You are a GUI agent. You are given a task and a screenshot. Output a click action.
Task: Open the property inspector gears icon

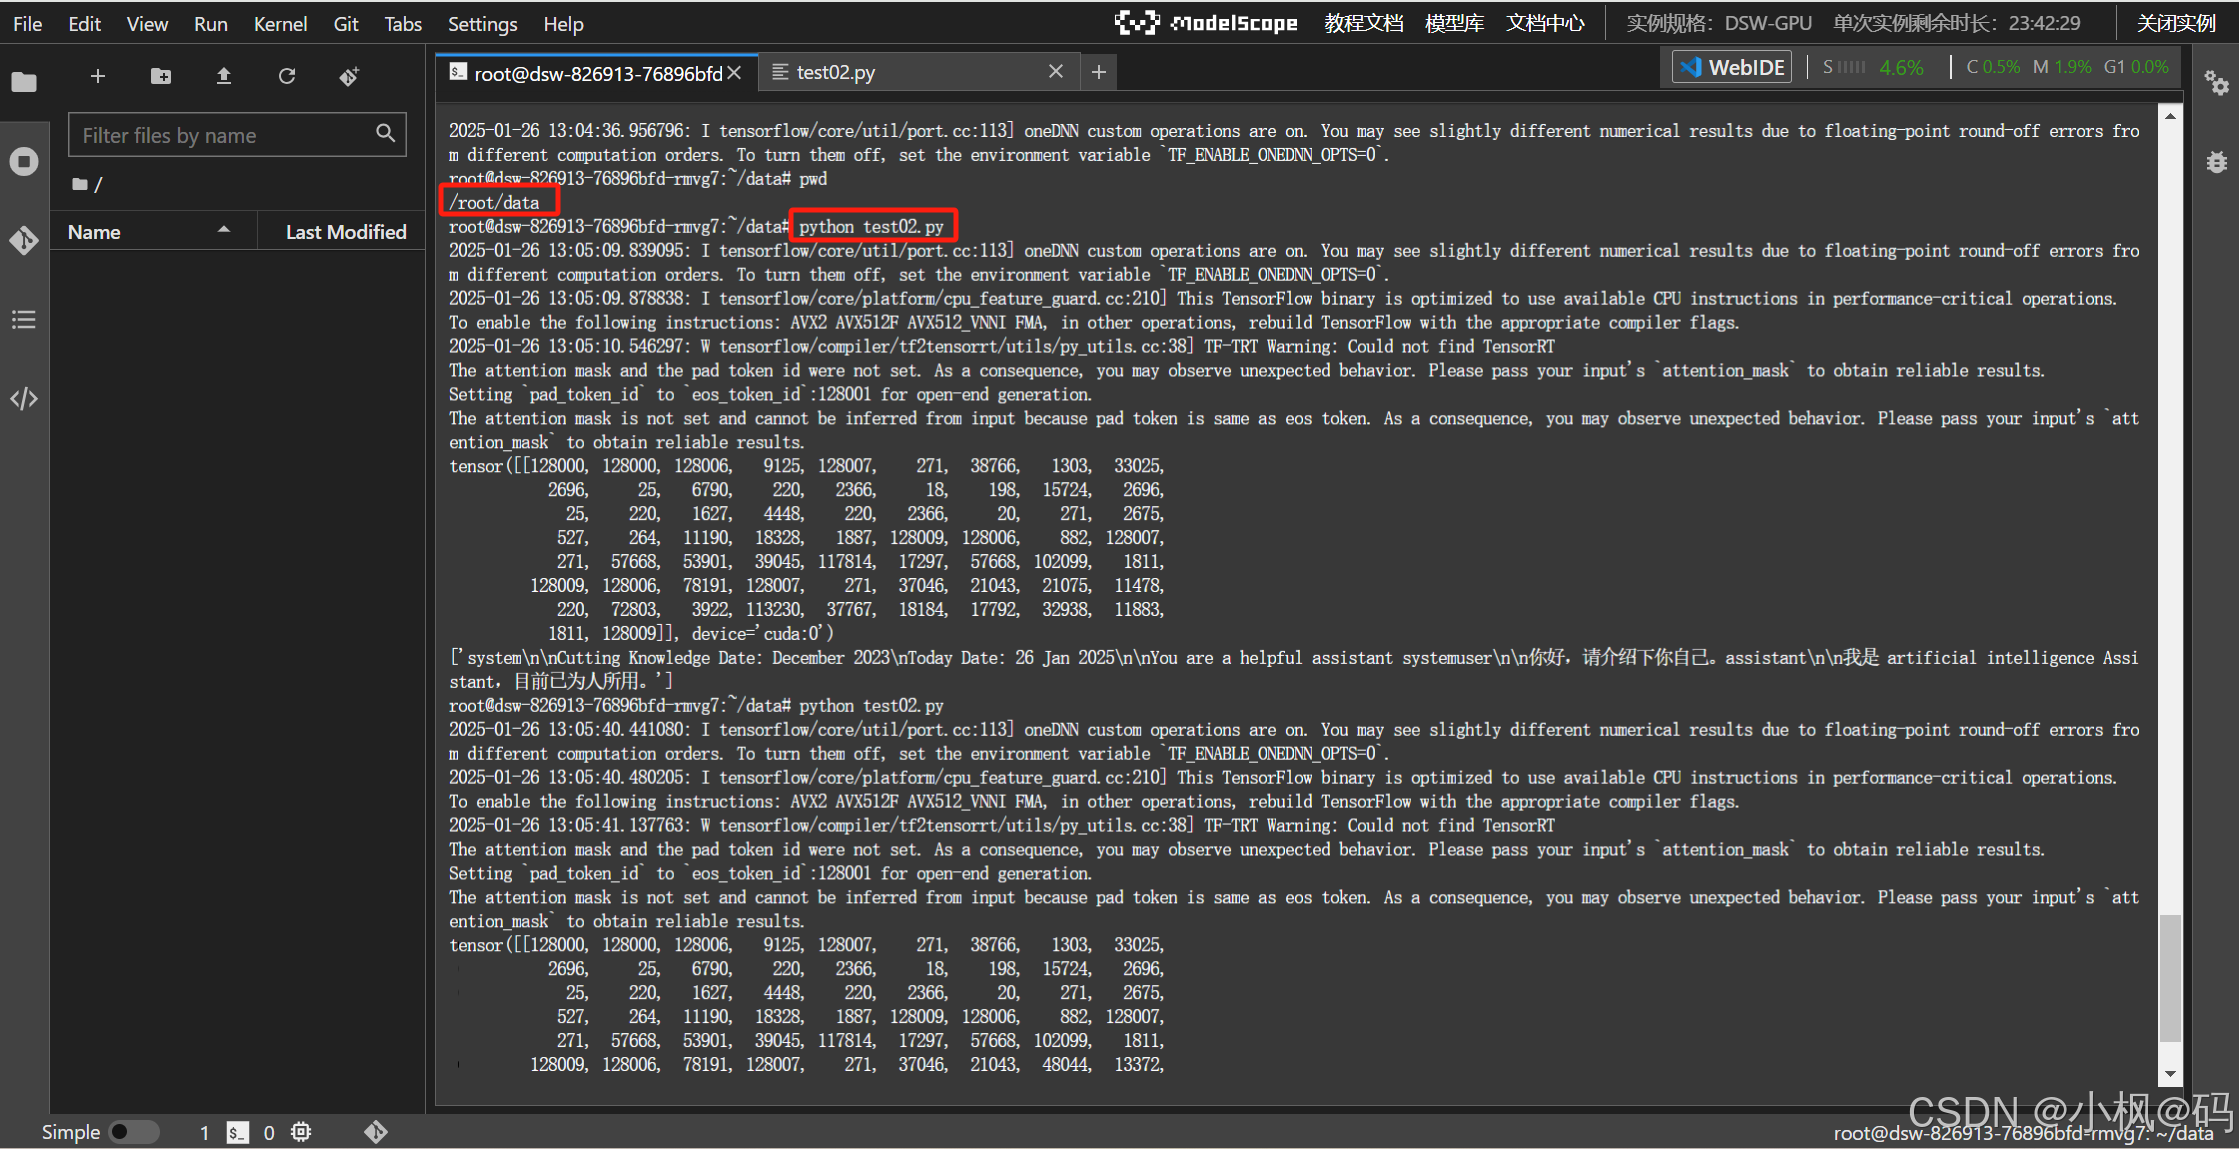tap(2216, 83)
